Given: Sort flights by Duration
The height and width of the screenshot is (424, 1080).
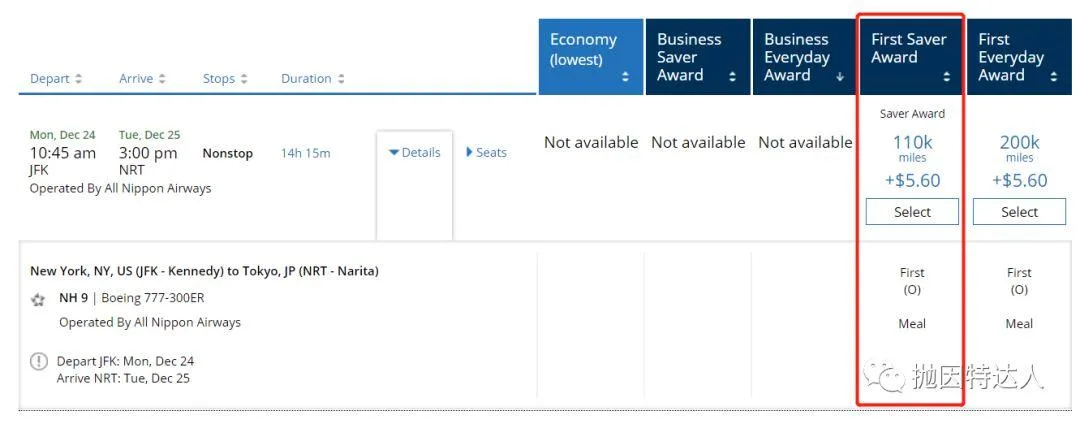Looking at the screenshot, I should (x=313, y=78).
